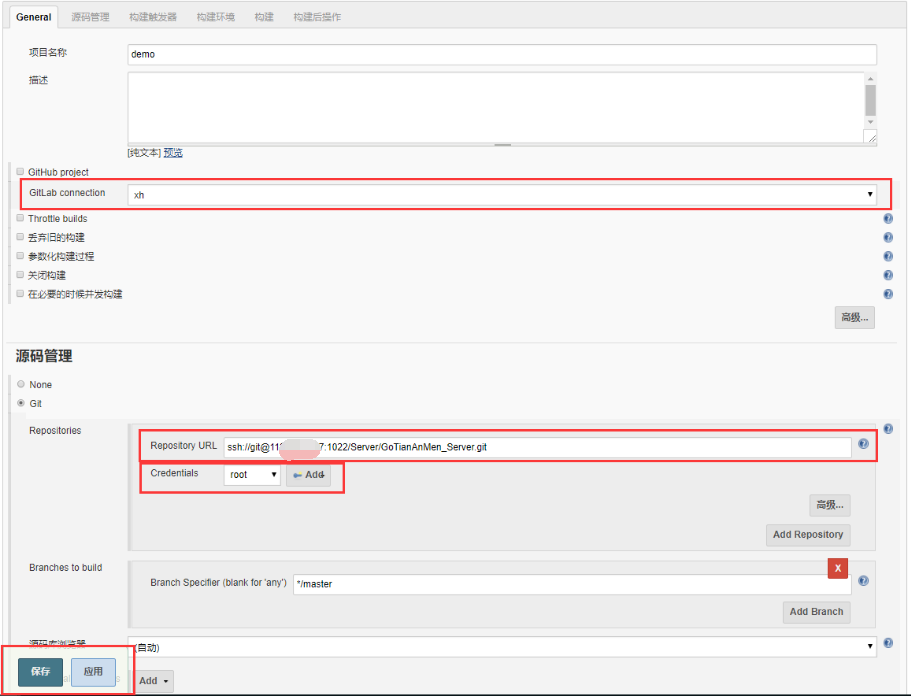Open help icon for 源码库浏览器
911x699 pixels.
coord(888,643)
